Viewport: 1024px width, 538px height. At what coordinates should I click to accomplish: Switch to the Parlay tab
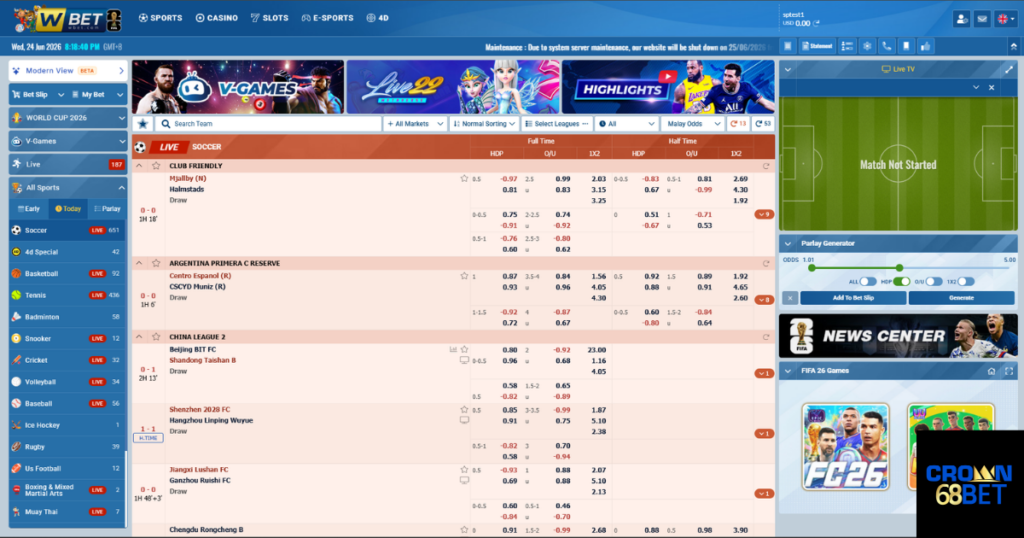107,209
